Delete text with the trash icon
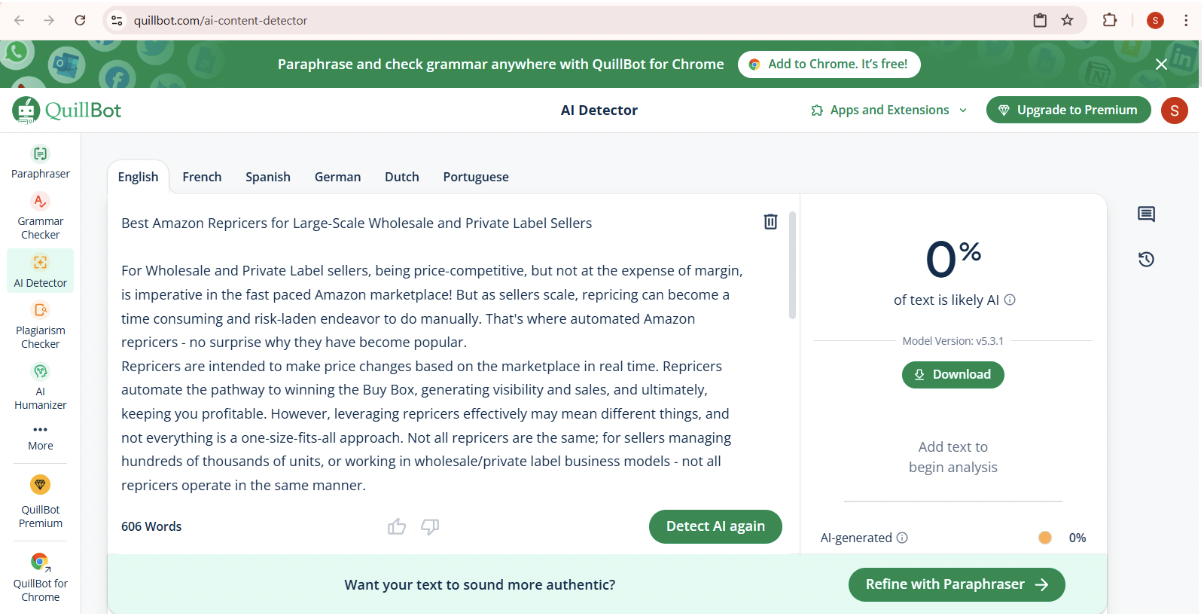This screenshot has height=614, width=1202. [x=770, y=222]
